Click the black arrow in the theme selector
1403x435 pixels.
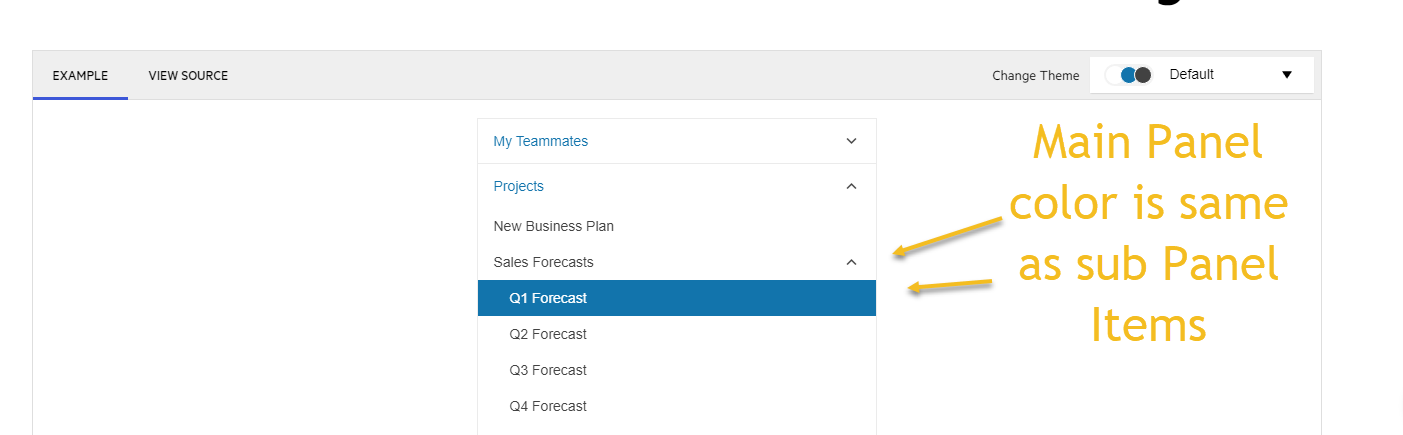coord(1287,75)
